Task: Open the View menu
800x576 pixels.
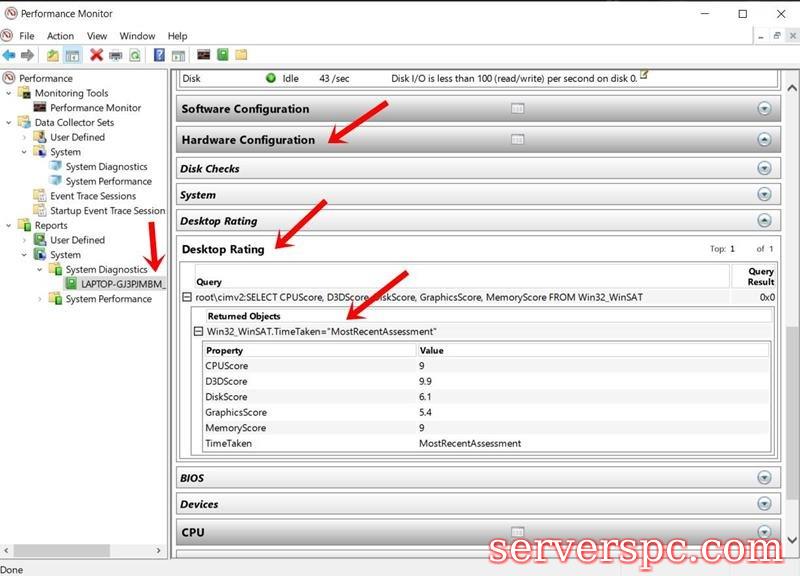Action: click(97, 36)
